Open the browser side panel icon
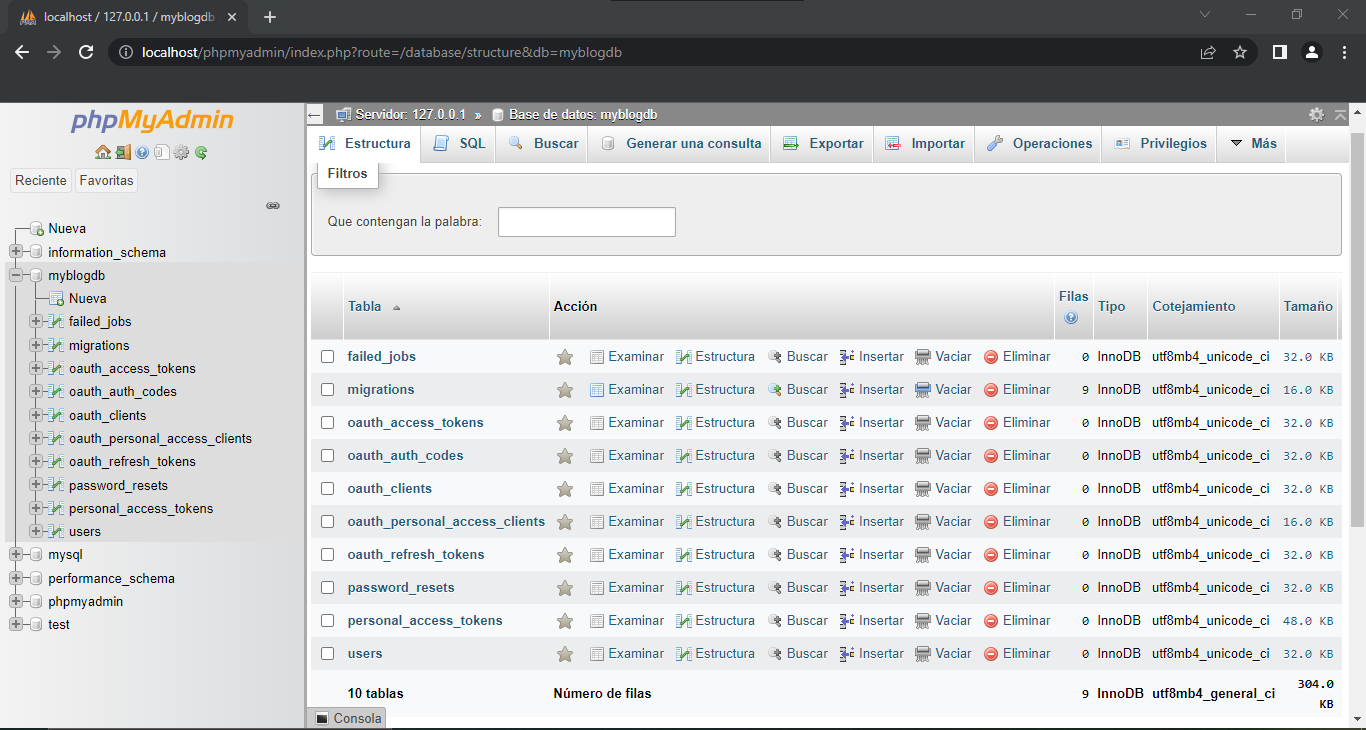 pyautogui.click(x=1280, y=52)
